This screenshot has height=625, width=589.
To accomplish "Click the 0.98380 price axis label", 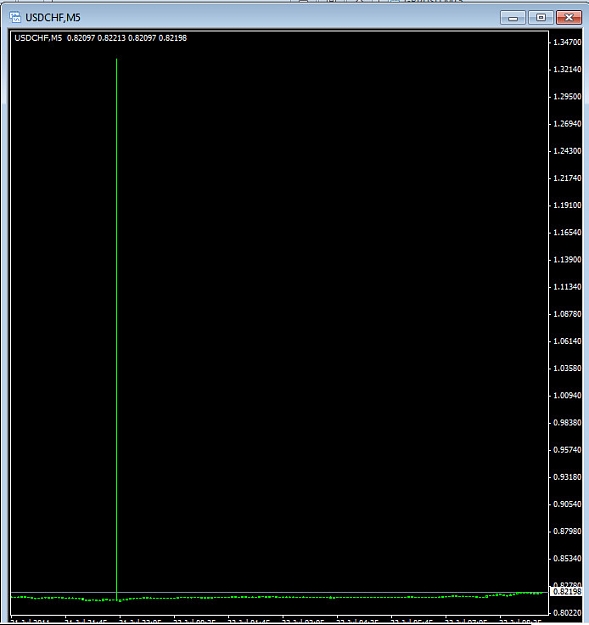I will click(567, 422).
